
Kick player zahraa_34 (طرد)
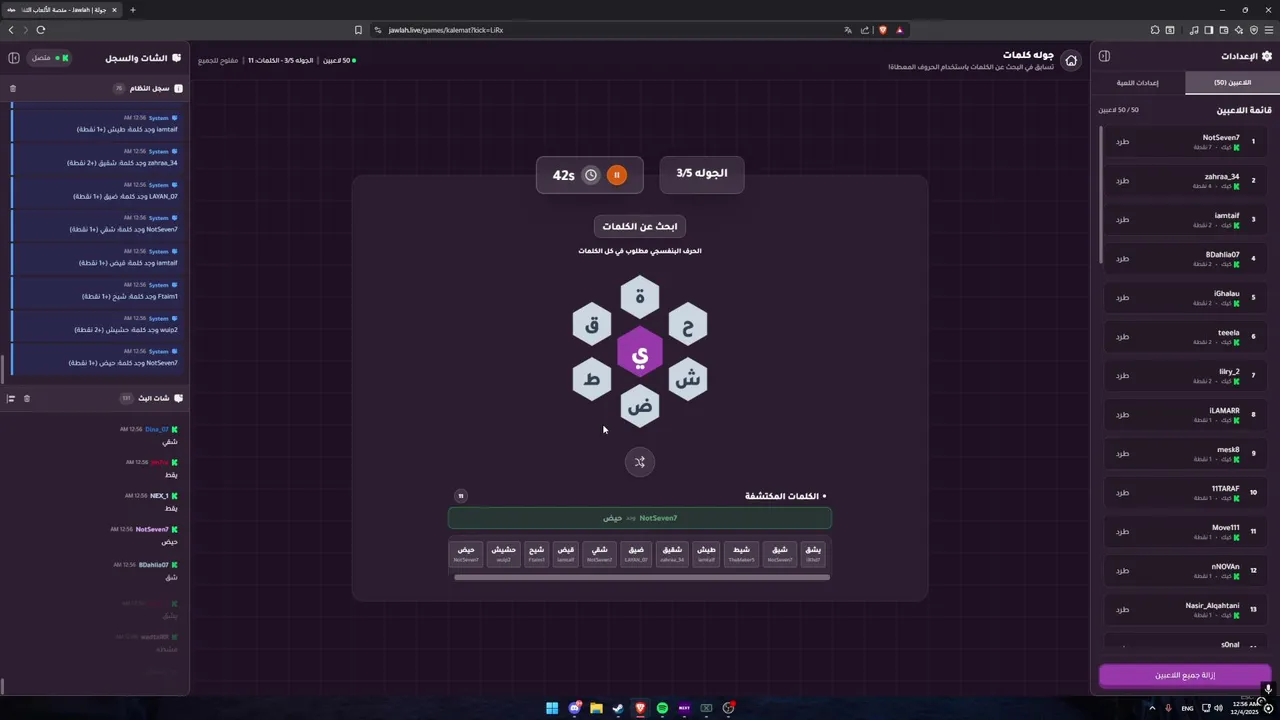tap(1122, 181)
